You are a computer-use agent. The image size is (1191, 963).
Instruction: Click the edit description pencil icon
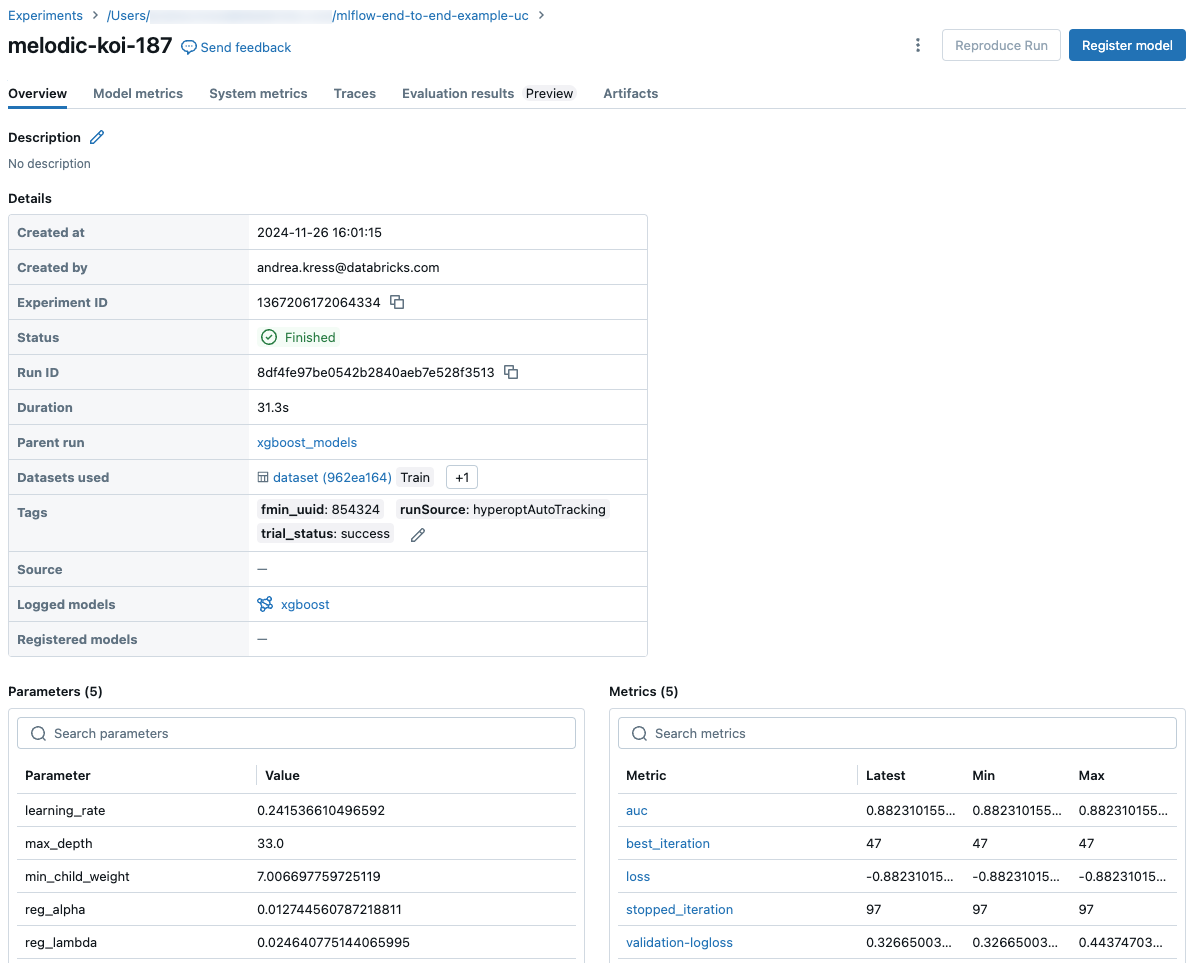click(97, 138)
